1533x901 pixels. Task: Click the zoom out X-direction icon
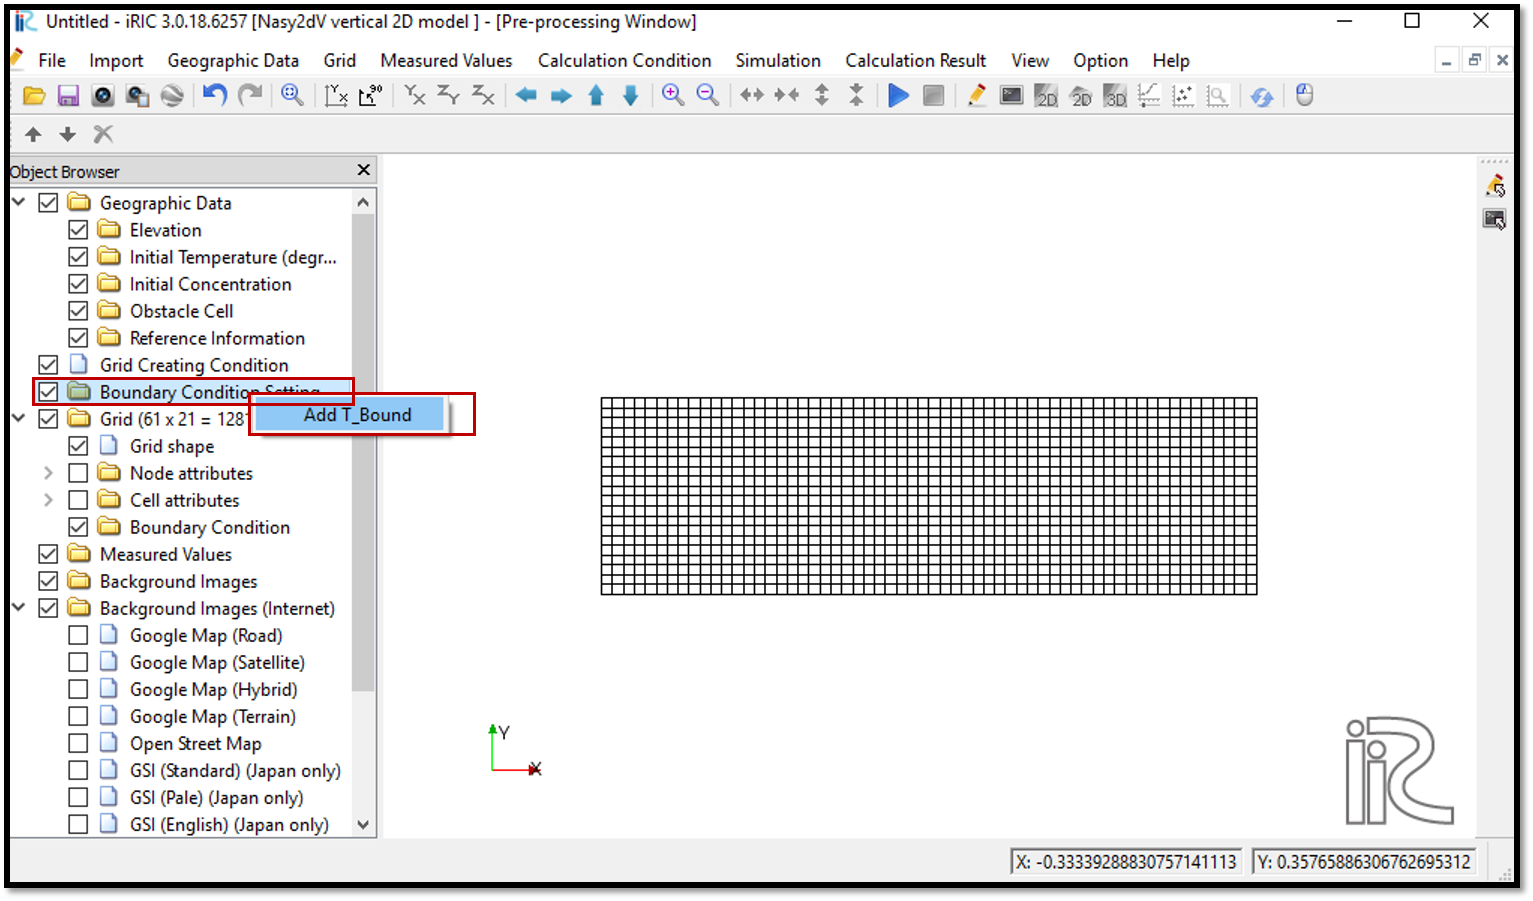coord(787,95)
